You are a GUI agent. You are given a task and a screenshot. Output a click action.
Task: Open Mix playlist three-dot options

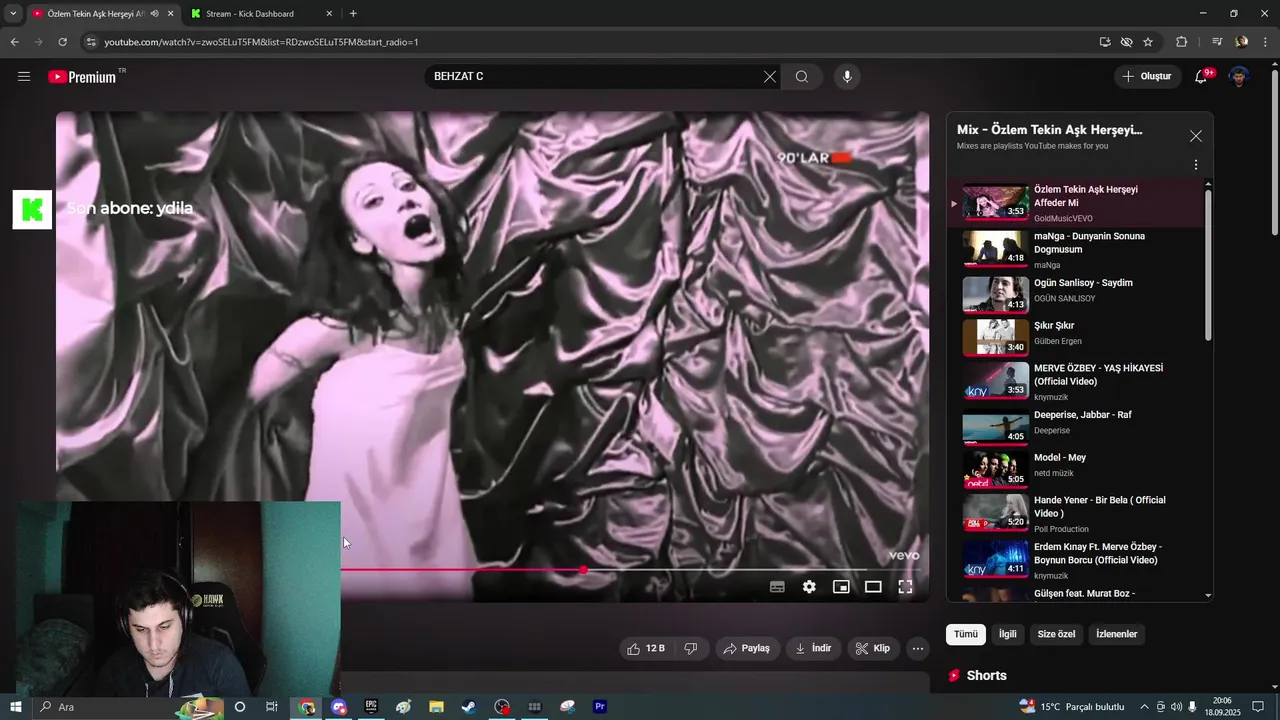(x=1195, y=165)
